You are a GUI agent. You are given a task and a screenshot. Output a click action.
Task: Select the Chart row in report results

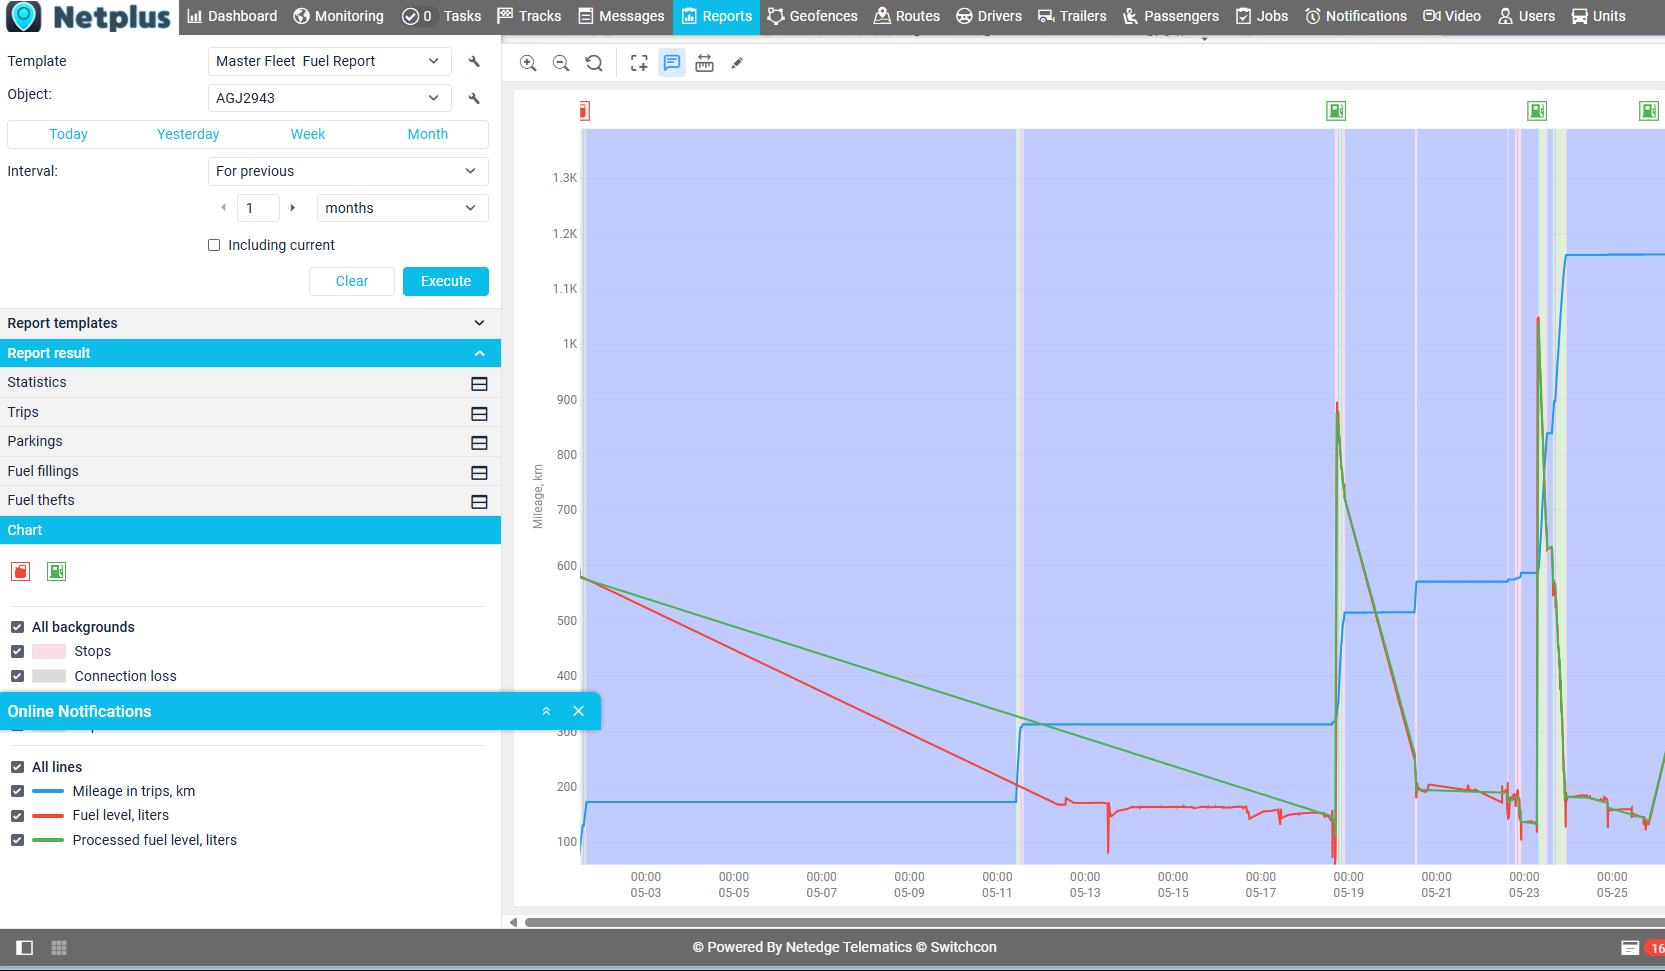[x=250, y=530]
